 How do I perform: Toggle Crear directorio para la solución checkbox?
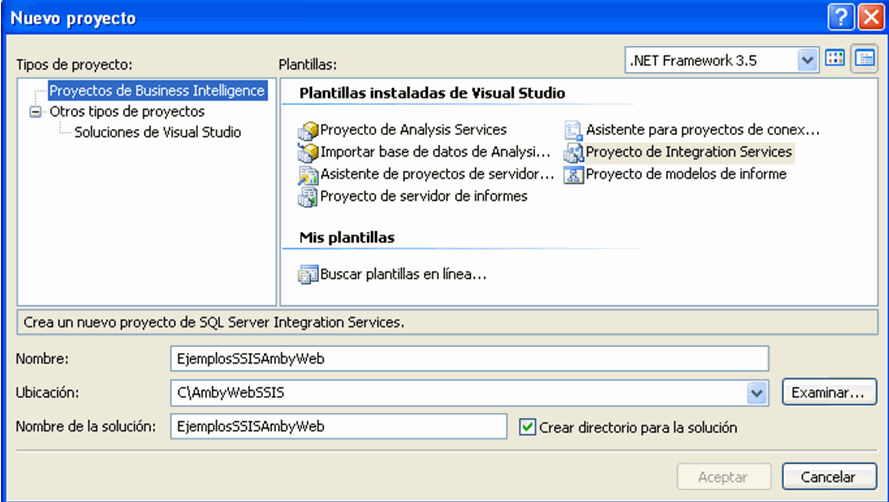[x=527, y=427]
